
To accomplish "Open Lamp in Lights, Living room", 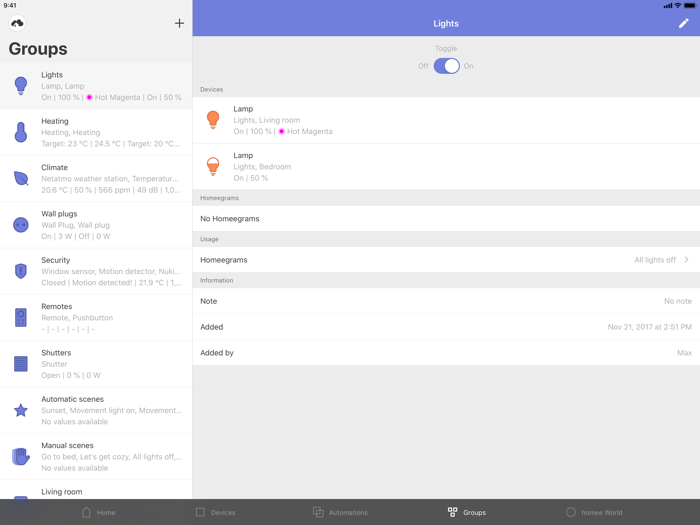I will pos(446,120).
